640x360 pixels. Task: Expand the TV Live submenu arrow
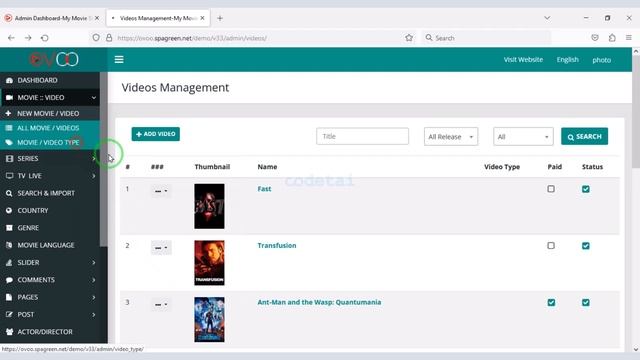coord(93,176)
